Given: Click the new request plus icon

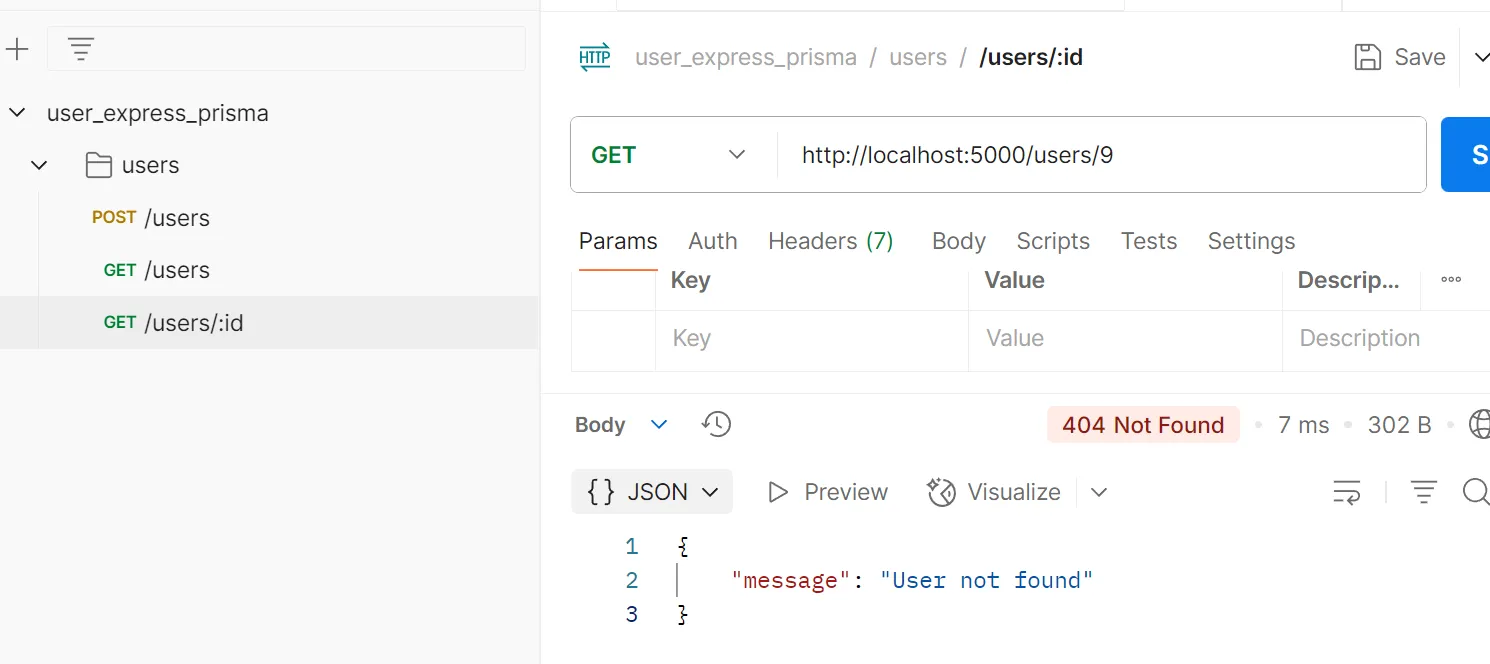Looking at the screenshot, I should pyautogui.click(x=19, y=48).
